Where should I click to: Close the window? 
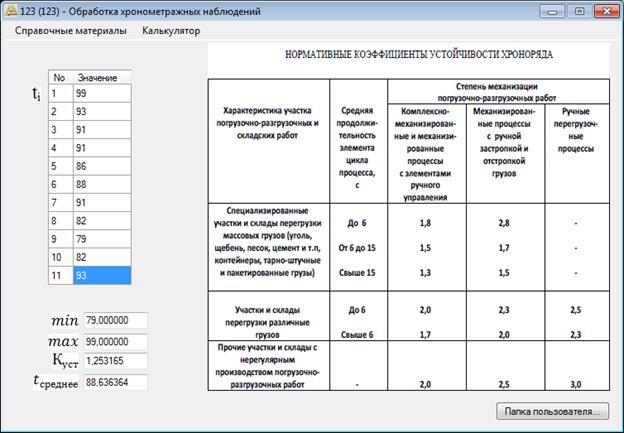[x=606, y=11]
